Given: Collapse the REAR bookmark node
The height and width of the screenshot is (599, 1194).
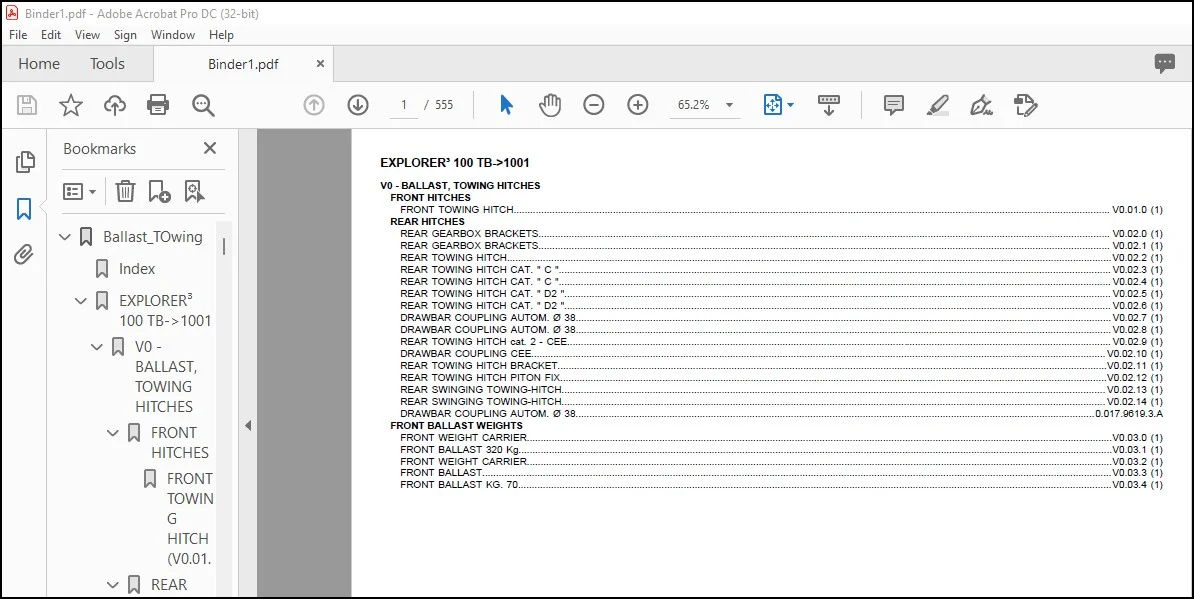Looking at the screenshot, I should pyautogui.click(x=113, y=585).
